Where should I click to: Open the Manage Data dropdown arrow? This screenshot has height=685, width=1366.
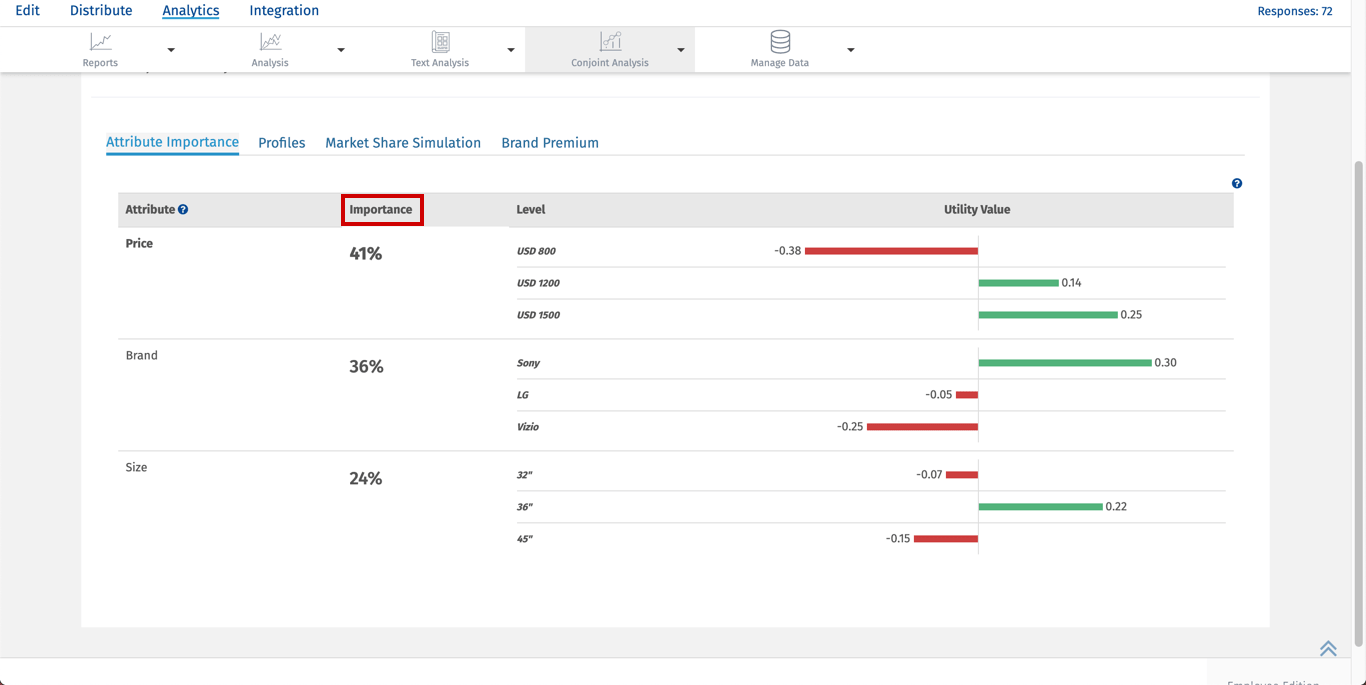point(851,50)
